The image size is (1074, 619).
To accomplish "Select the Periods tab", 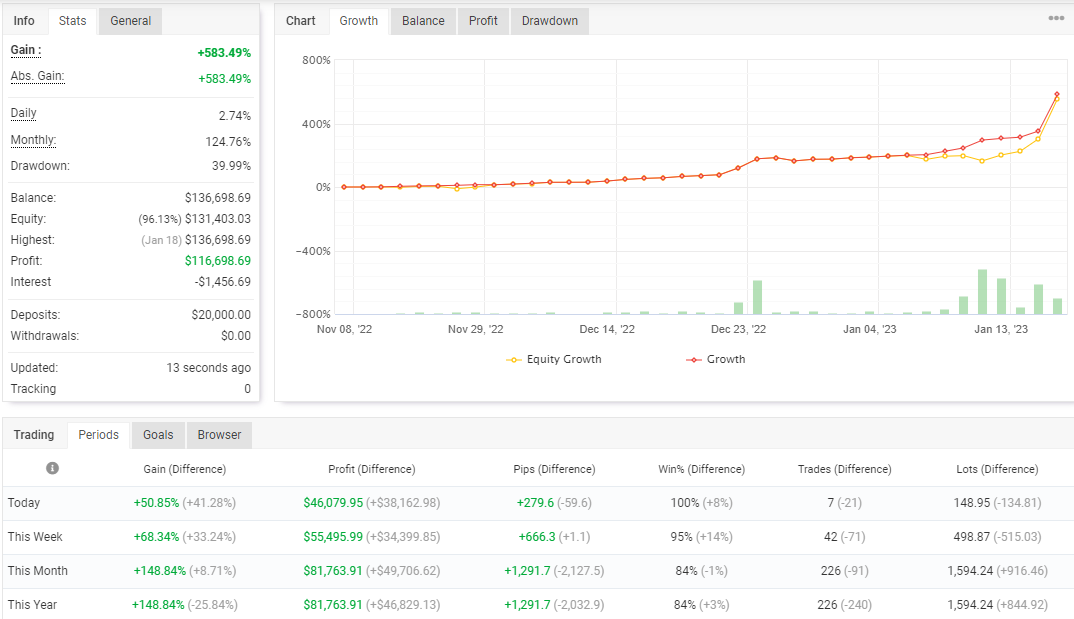I will click(x=99, y=435).
